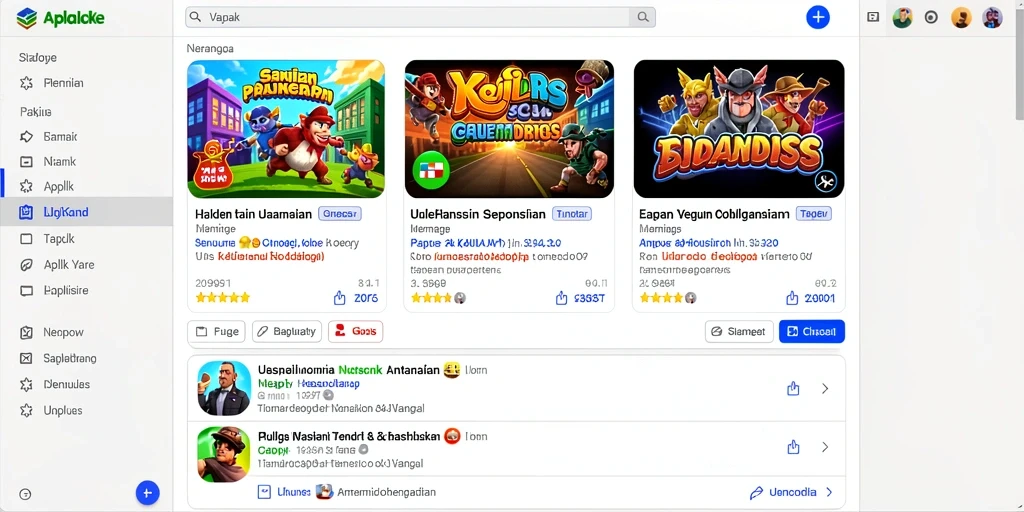Click the share icon on the second list row
The image size is (1024, 512).
[793, 447]
